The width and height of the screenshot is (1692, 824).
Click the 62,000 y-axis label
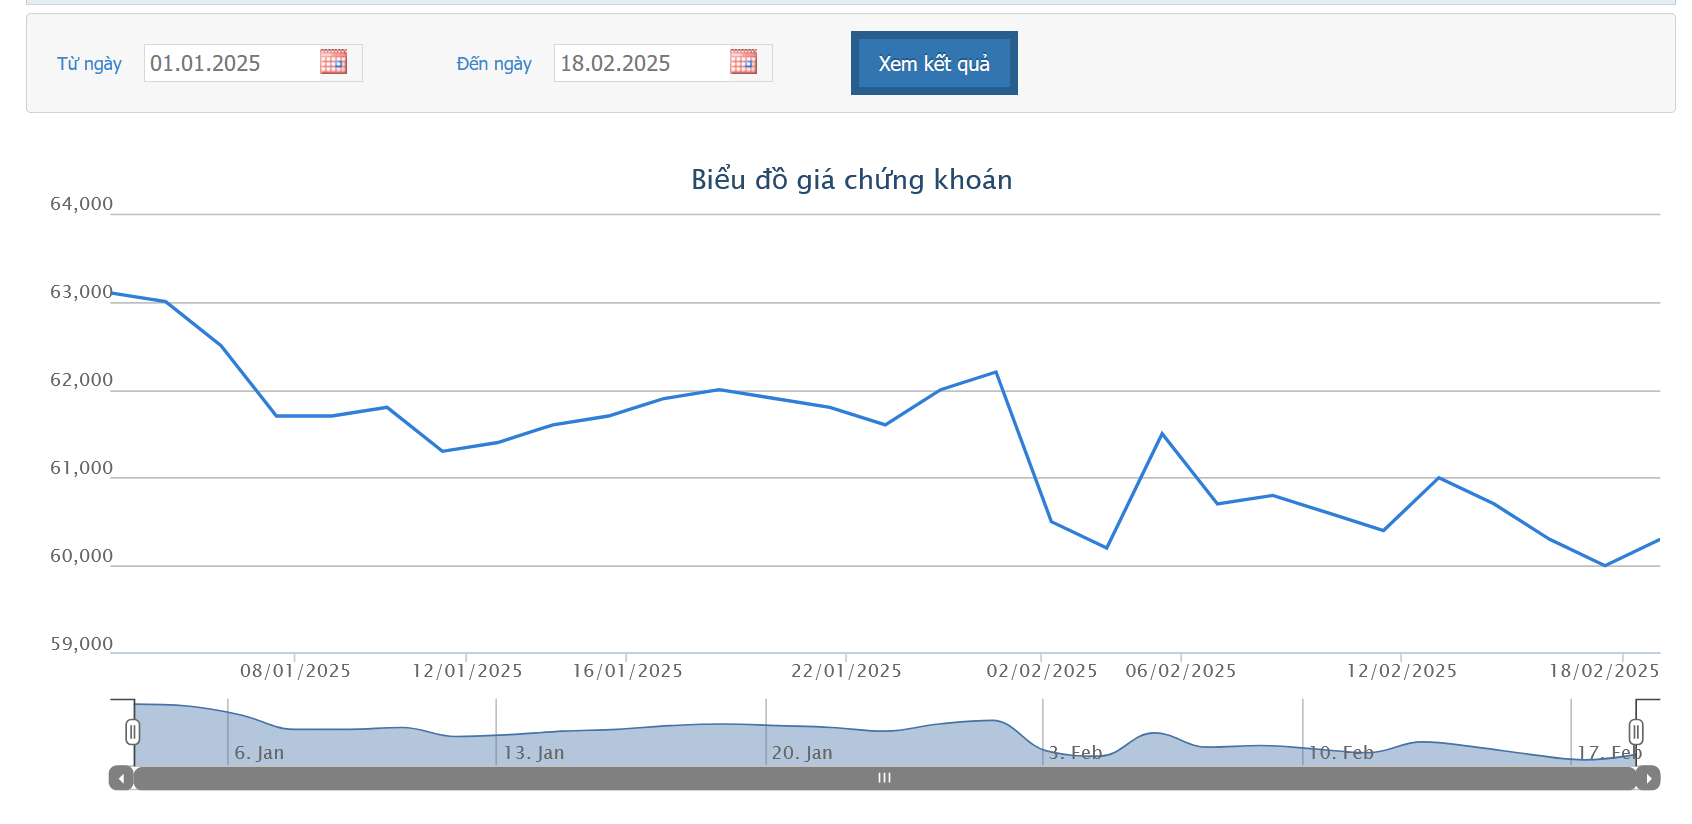pyautogui.click(x=82, y=380)
